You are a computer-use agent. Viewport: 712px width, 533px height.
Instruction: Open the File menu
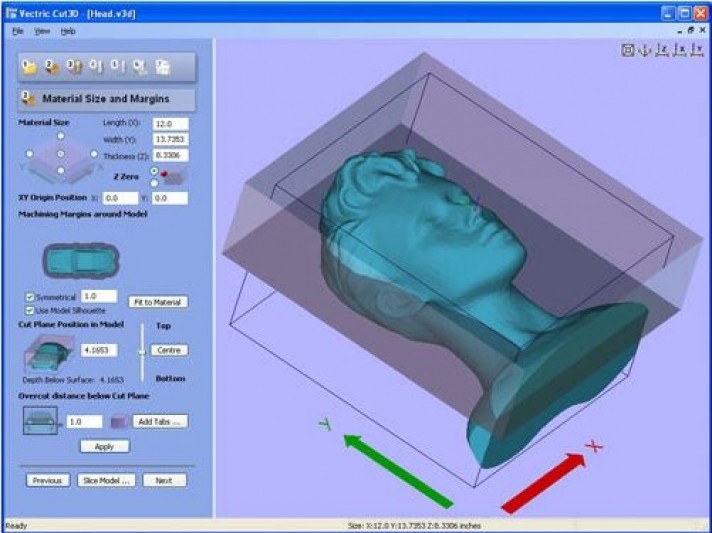(x=17, y=31)
